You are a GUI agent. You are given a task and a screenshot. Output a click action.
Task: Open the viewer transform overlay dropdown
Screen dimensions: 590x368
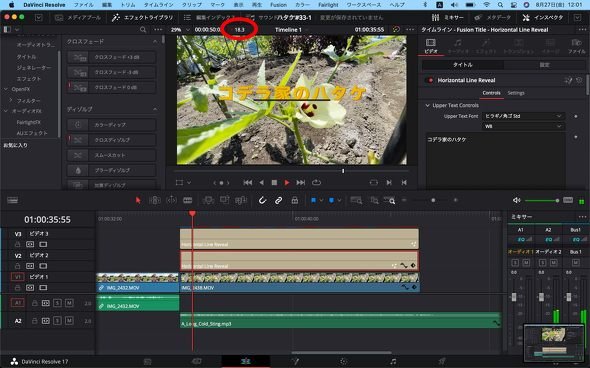[x=189, y=182]
